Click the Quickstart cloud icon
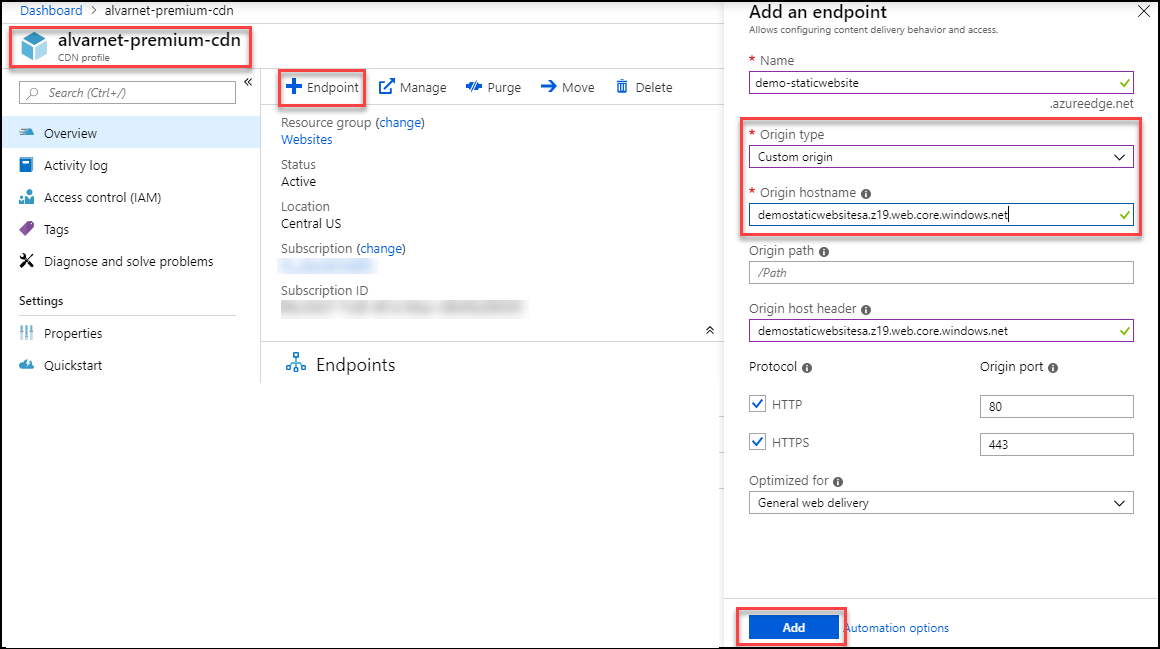The image size is (1160, 649). pyautogui.click(x=27, y=365)
